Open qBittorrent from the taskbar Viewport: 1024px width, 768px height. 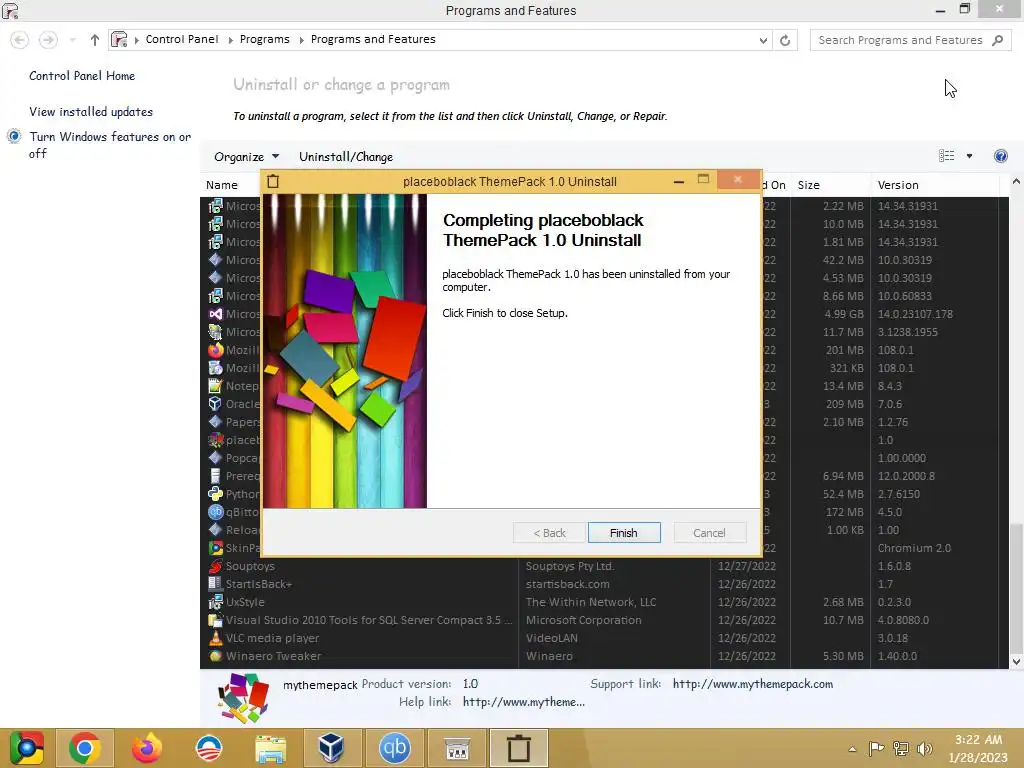tap(394, 748)
